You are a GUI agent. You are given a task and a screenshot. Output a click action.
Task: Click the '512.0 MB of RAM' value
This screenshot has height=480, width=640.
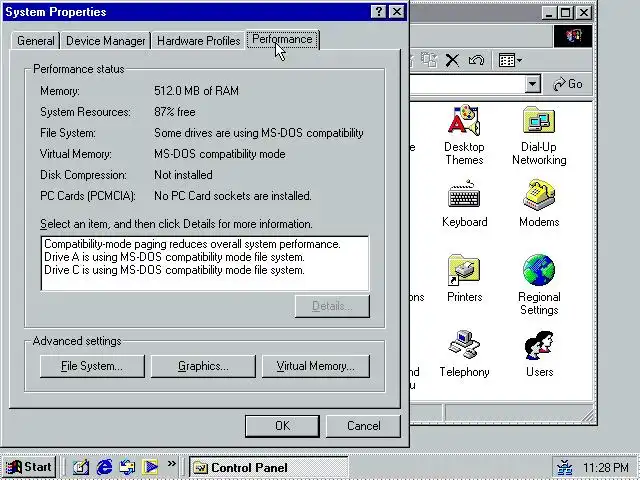[x=196, y=91]
